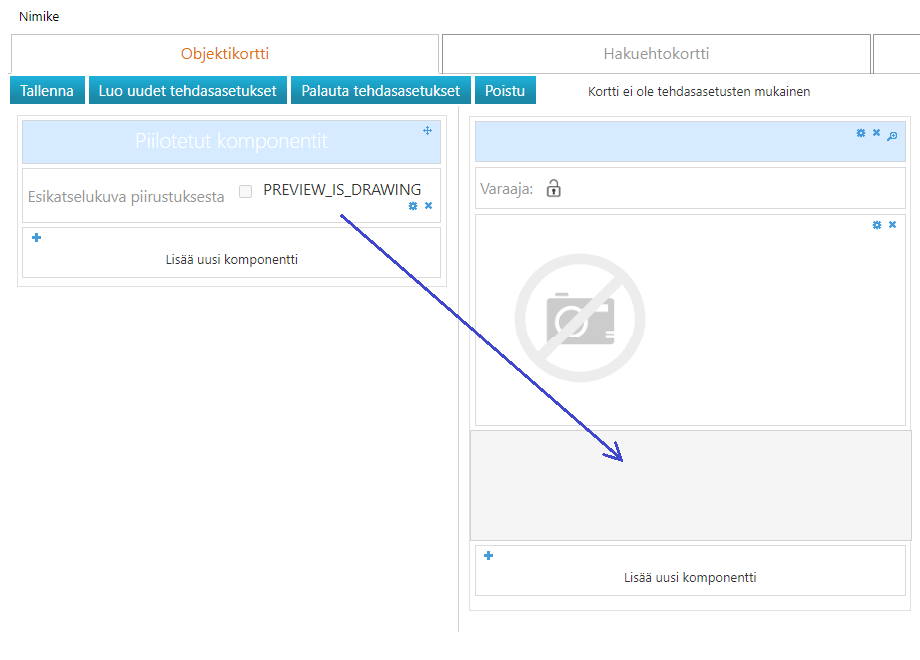Click the Tallenna button
This screenshot has height=660, width=920.
click(x=47, y=90)
